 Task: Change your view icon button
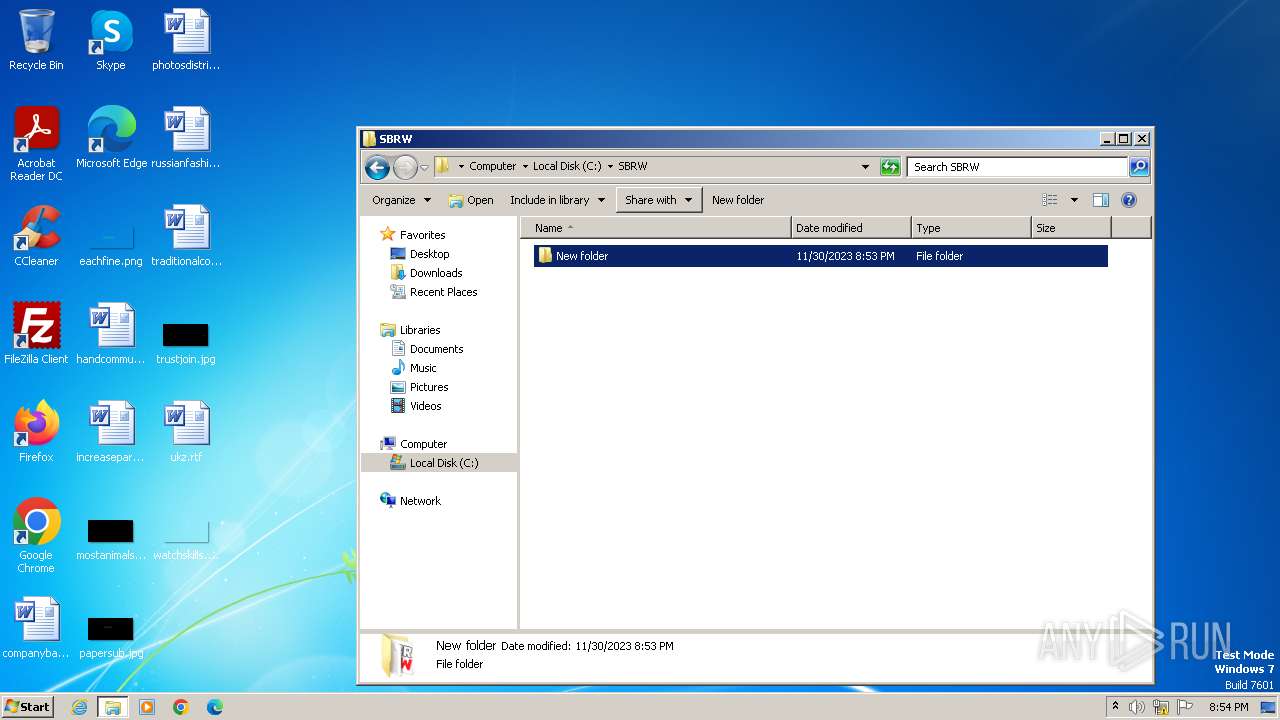pyautogui.click(x=1049, y=200)
